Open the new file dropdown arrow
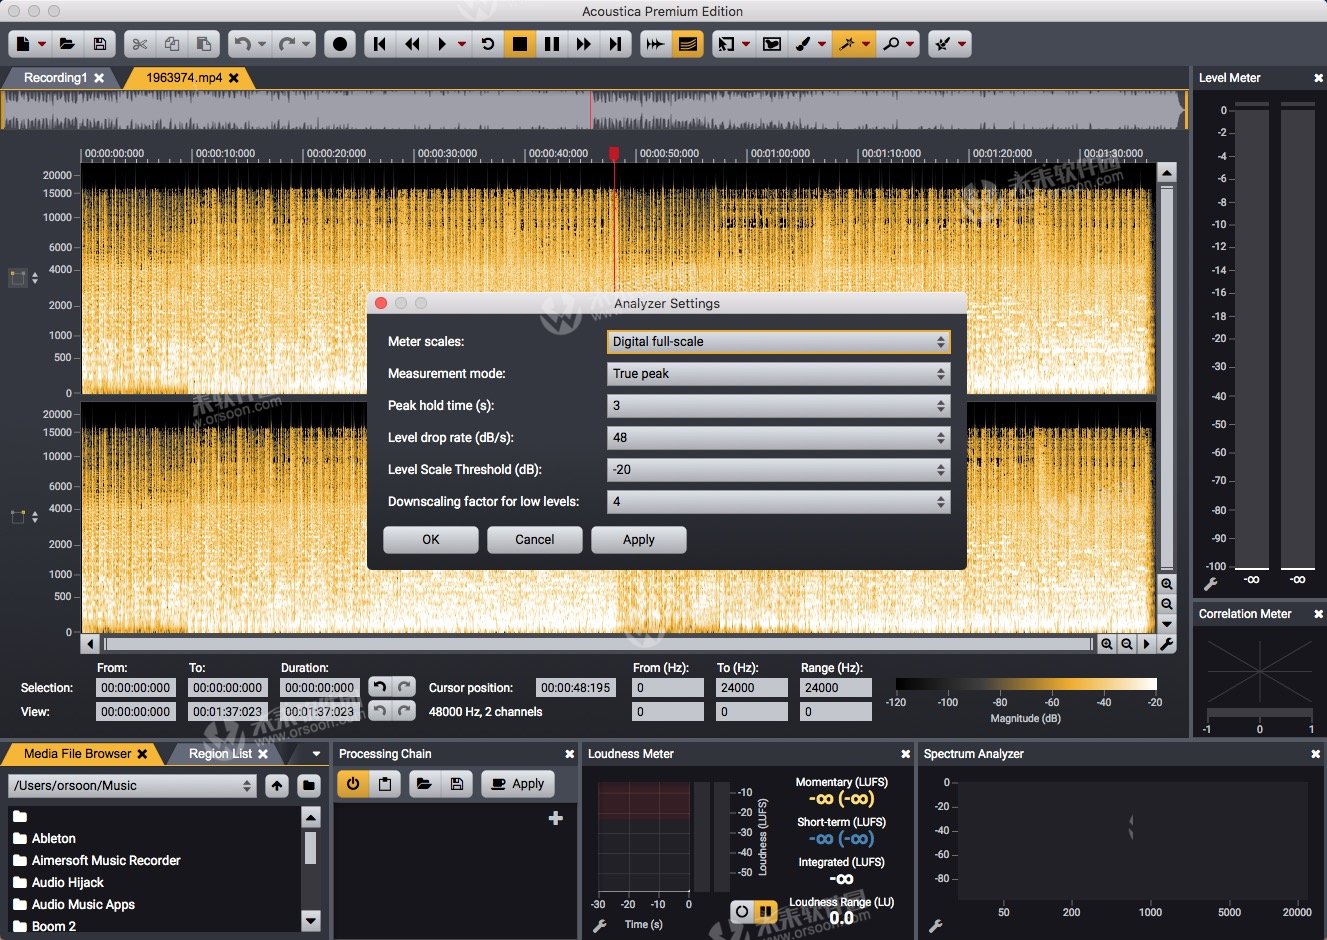The height and width of the screenshot is (940, 1327). [41, 44]
